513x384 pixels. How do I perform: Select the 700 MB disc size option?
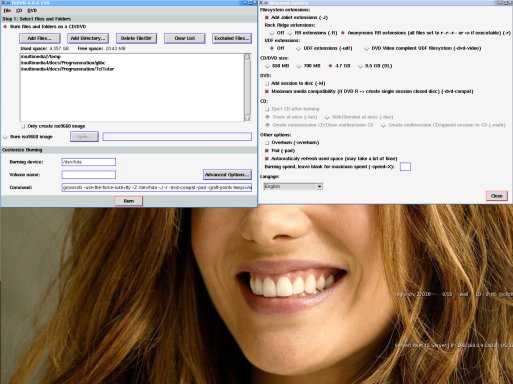coord(299,66)
